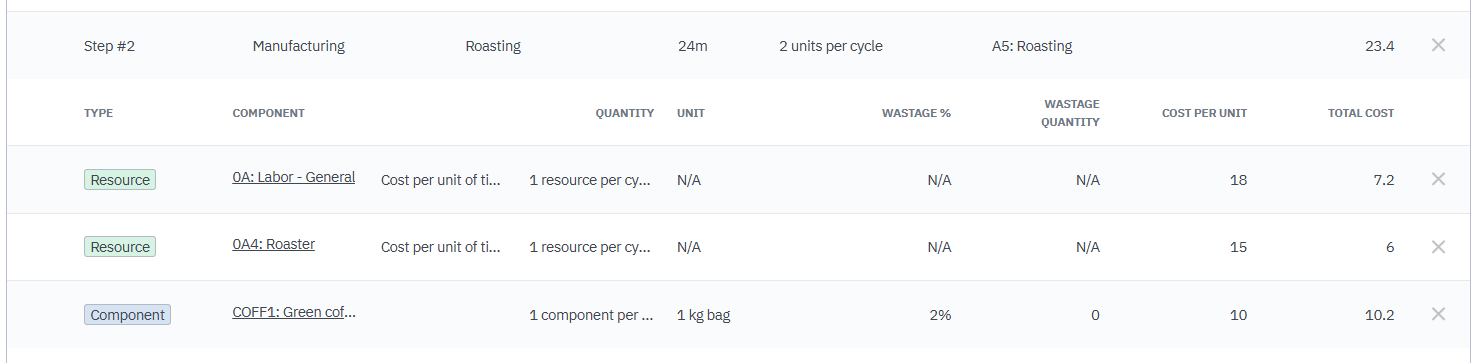Screen dimensions: 1475x363
Task: Delete the Labor - General resource row
Action: 1438,179
